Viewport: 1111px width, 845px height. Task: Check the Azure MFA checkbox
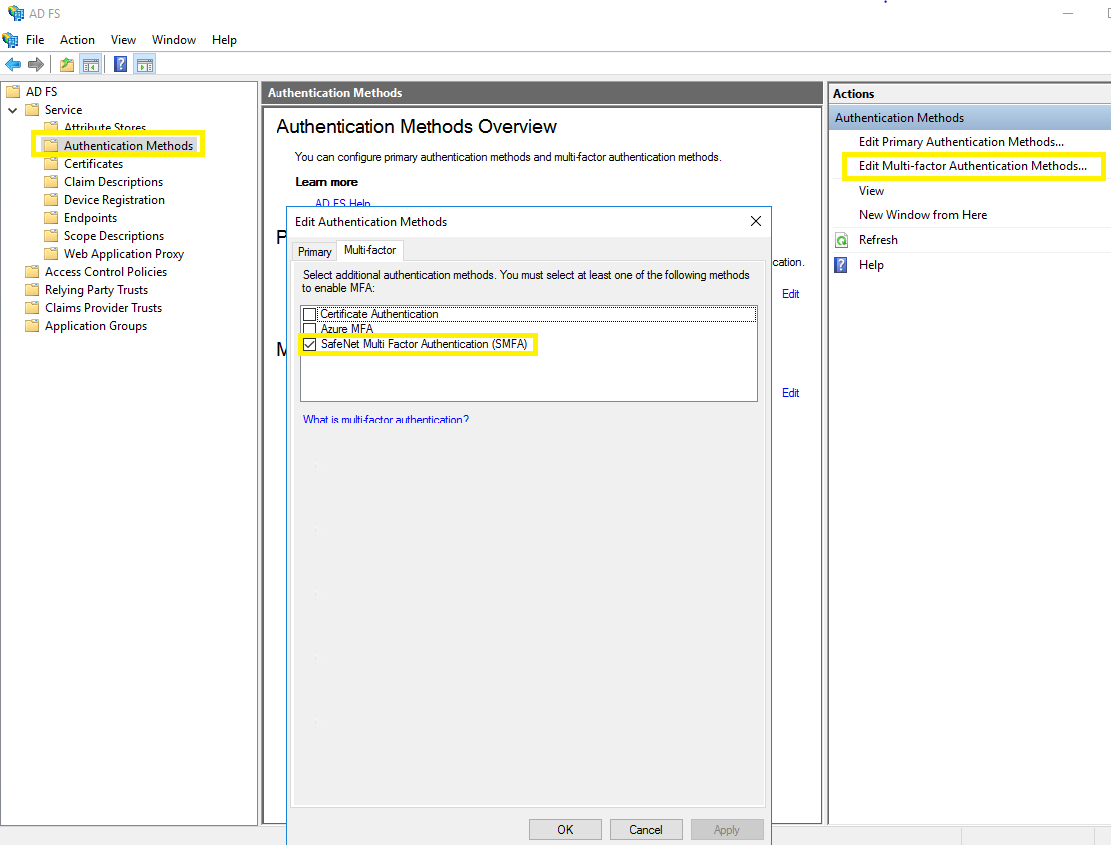[310, 329]
